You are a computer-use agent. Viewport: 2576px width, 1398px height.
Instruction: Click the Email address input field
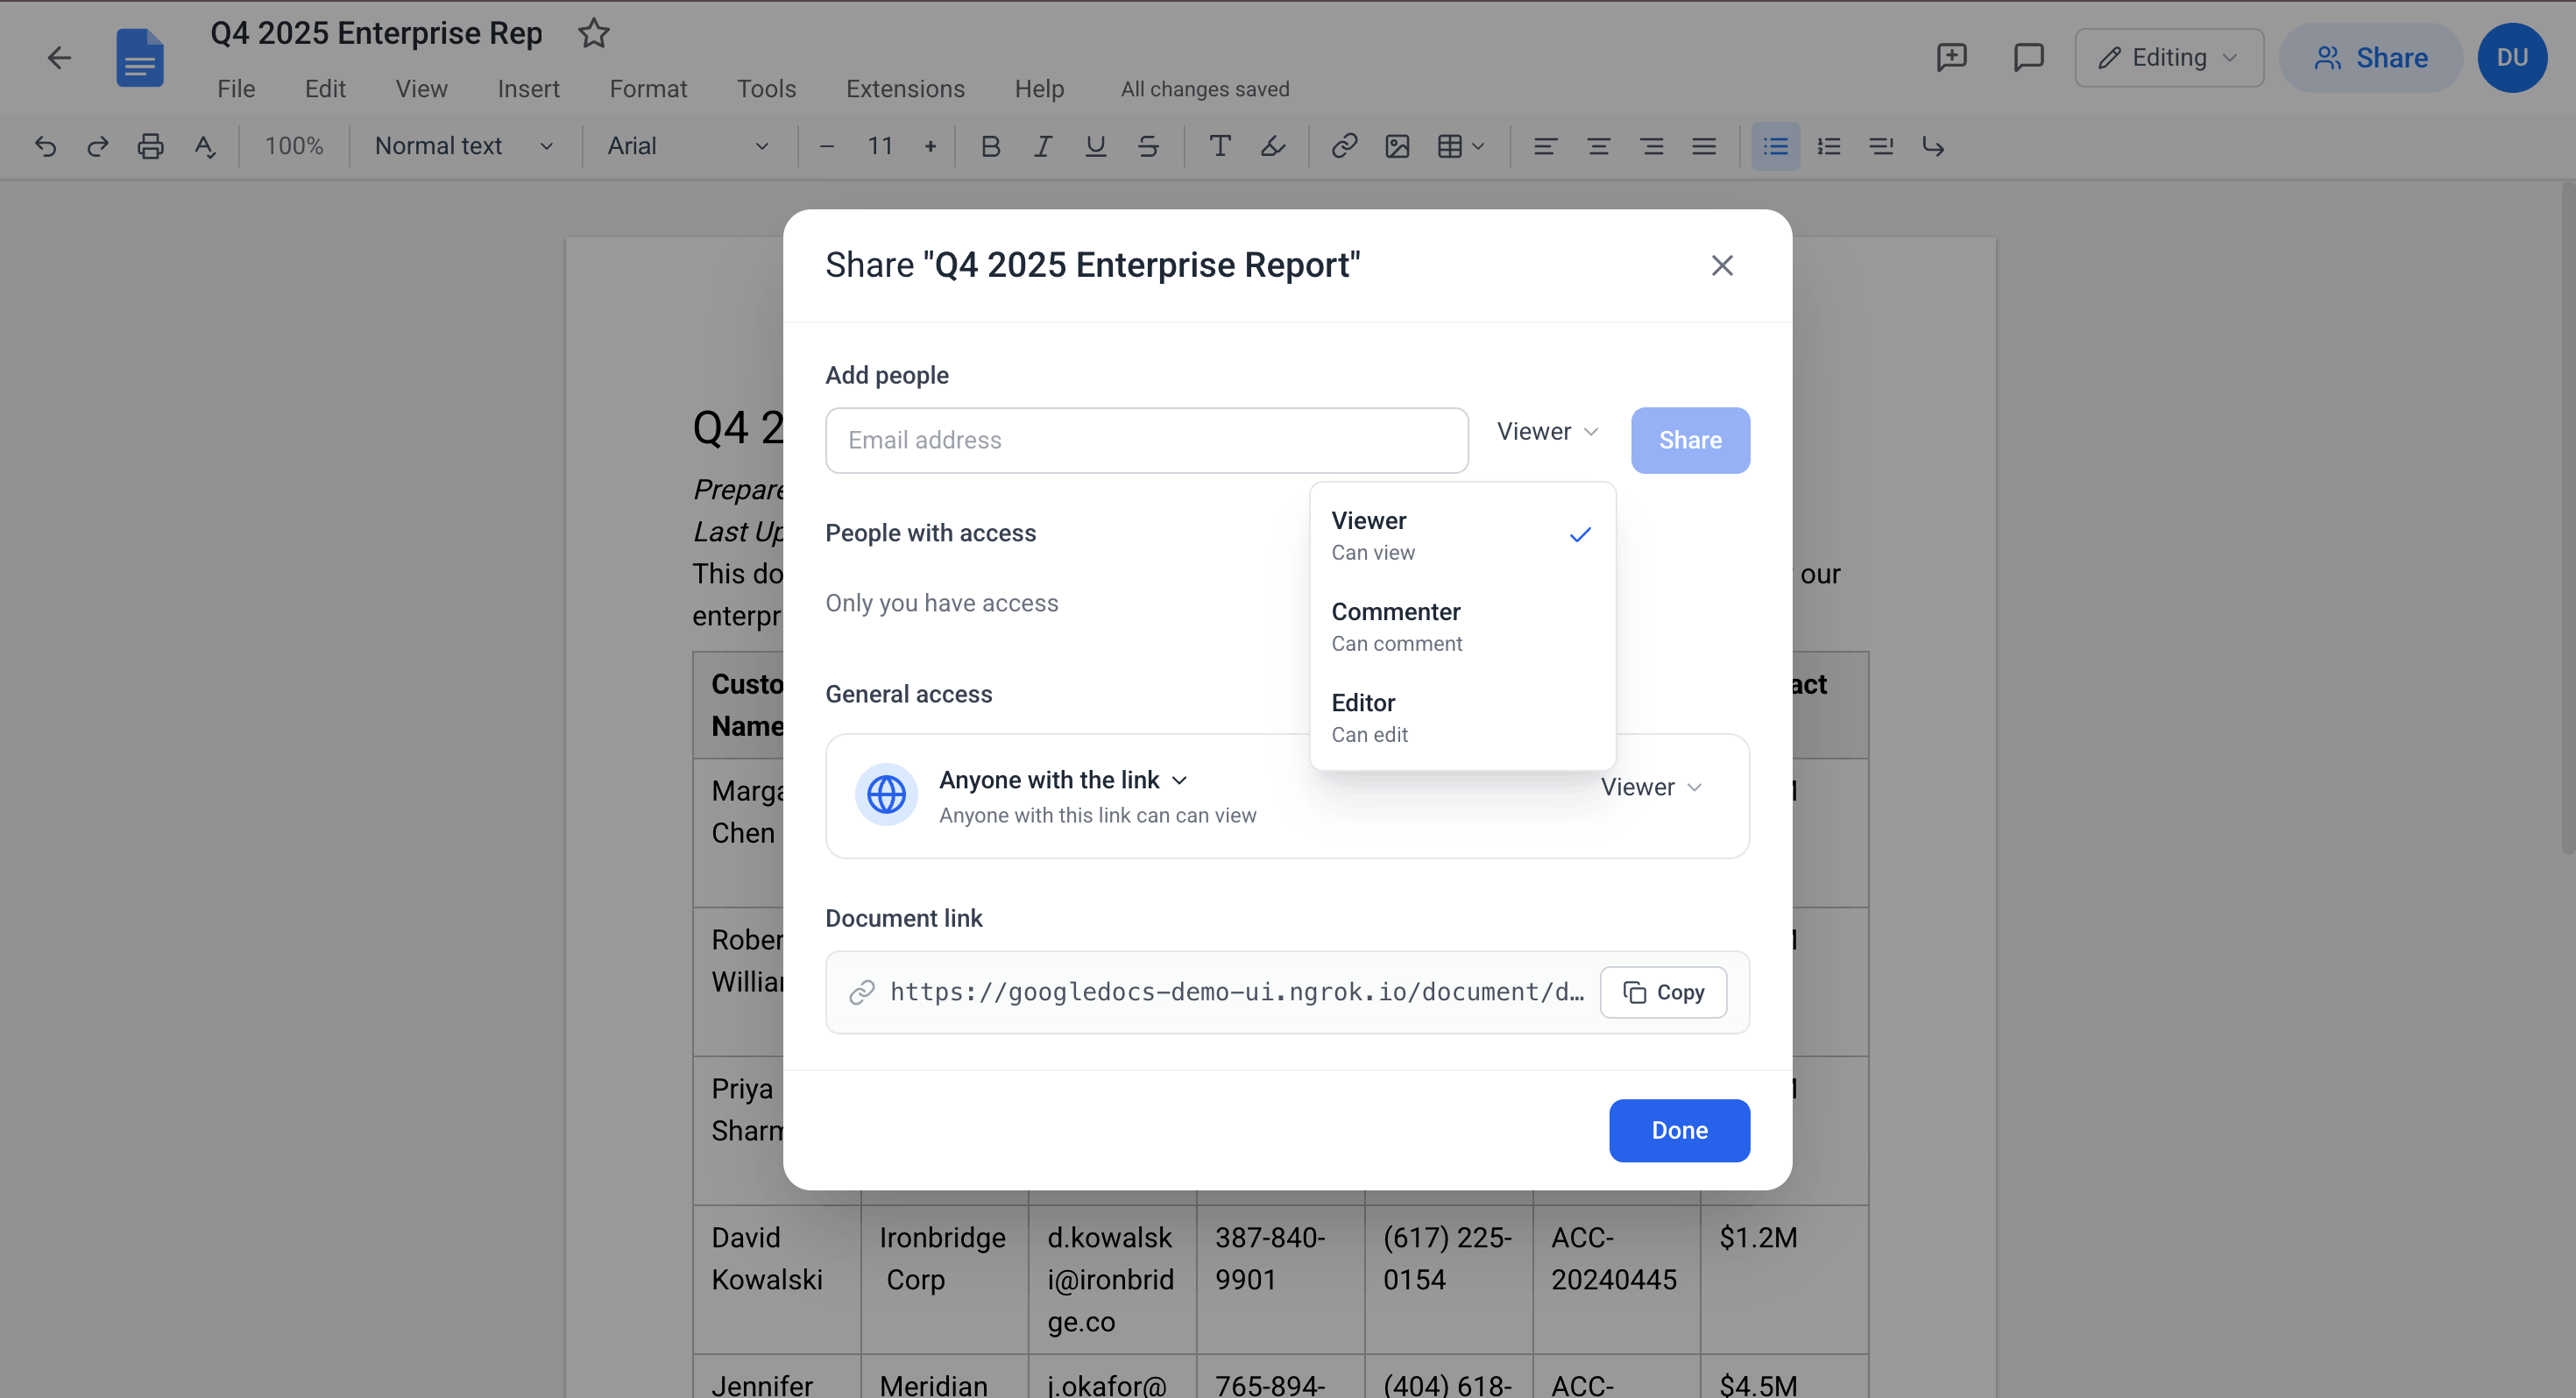click(1146, 440)
